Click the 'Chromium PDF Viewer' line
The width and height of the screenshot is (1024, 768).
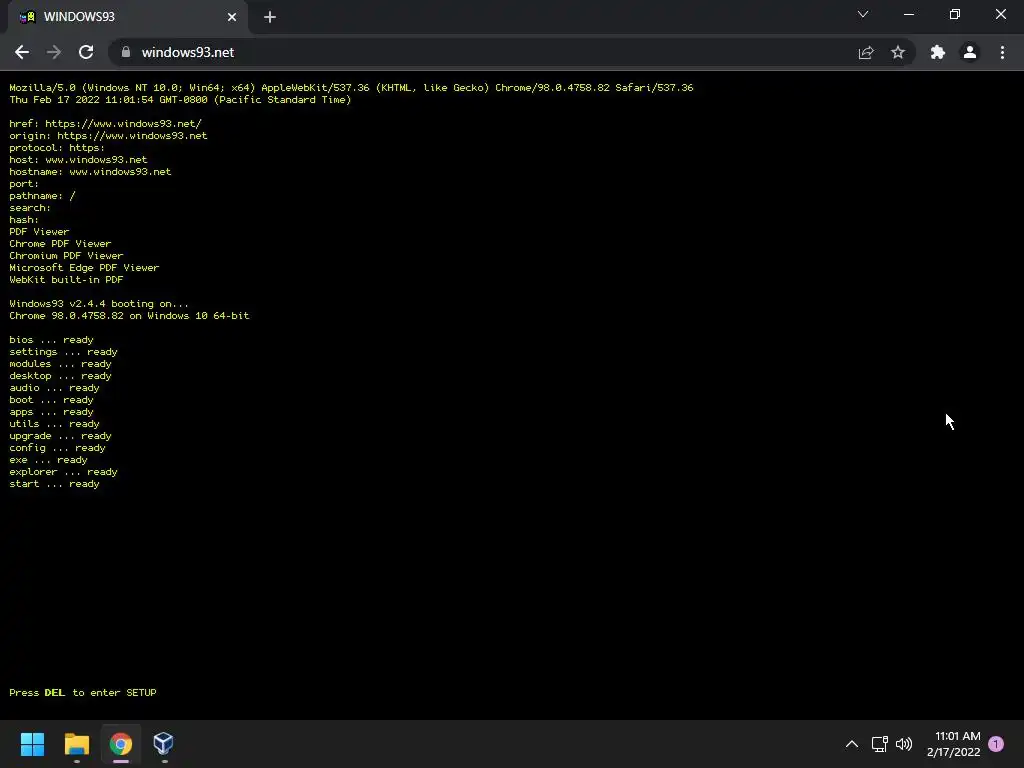(x=66, y=256)
